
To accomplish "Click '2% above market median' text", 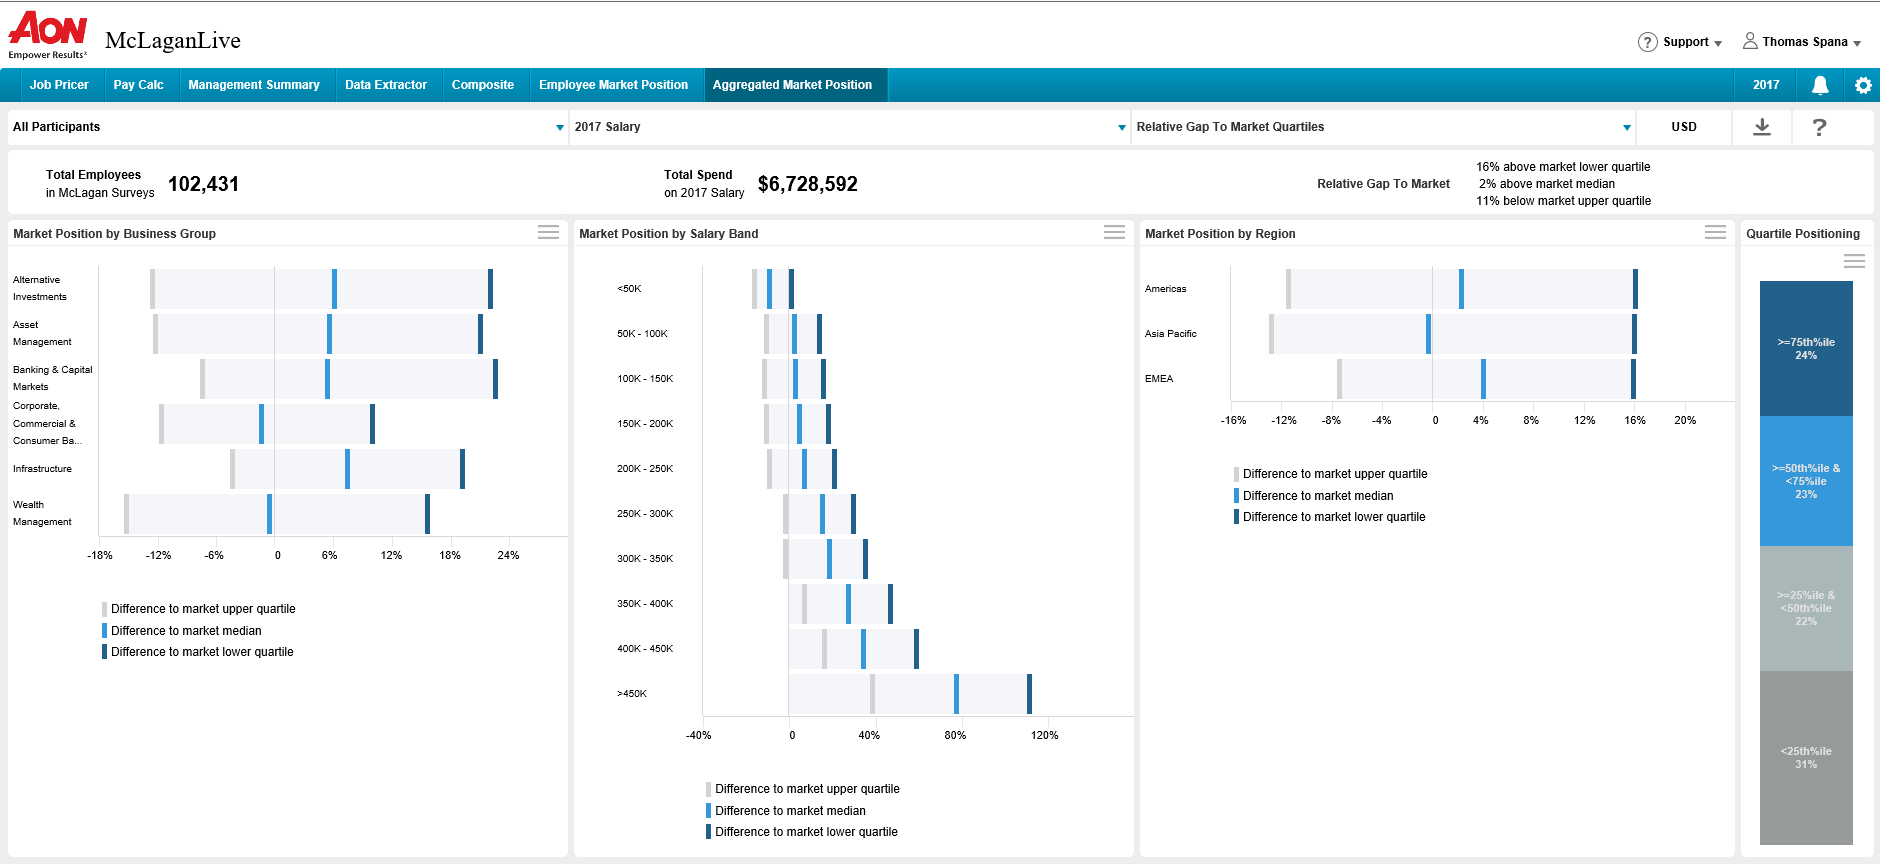I will pyautogui.click(x=1547, y=184).
